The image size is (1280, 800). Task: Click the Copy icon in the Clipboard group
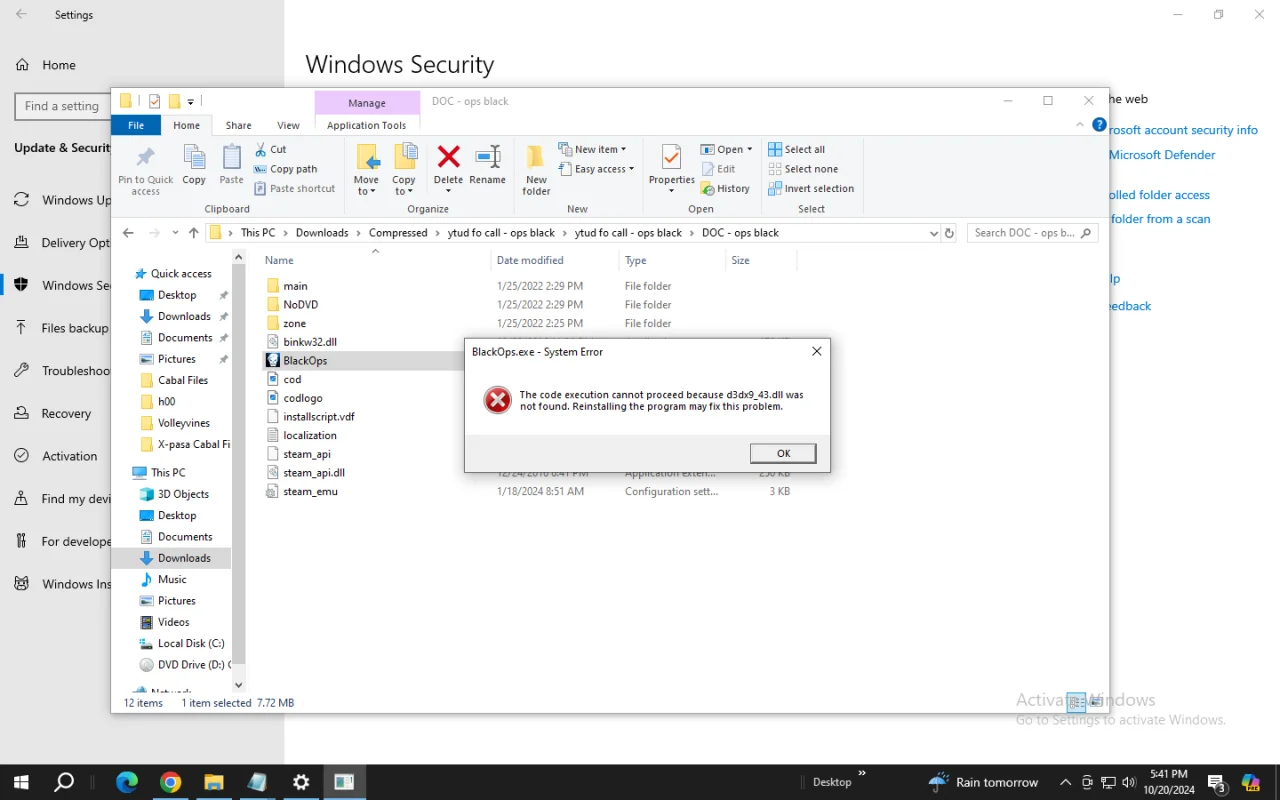pos(194,166)
